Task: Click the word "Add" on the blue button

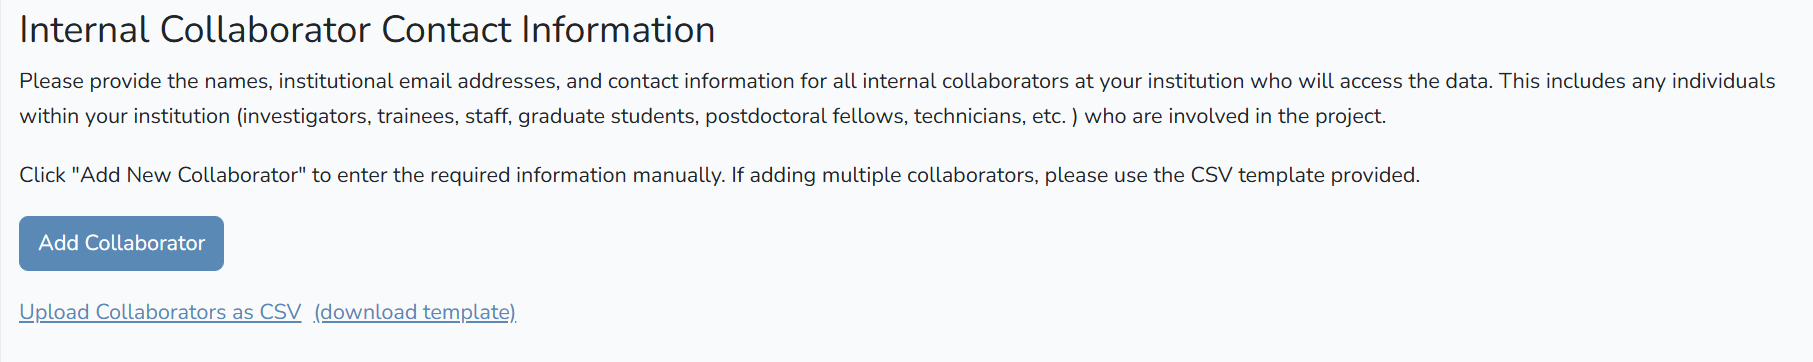Action: click(58, 243)
